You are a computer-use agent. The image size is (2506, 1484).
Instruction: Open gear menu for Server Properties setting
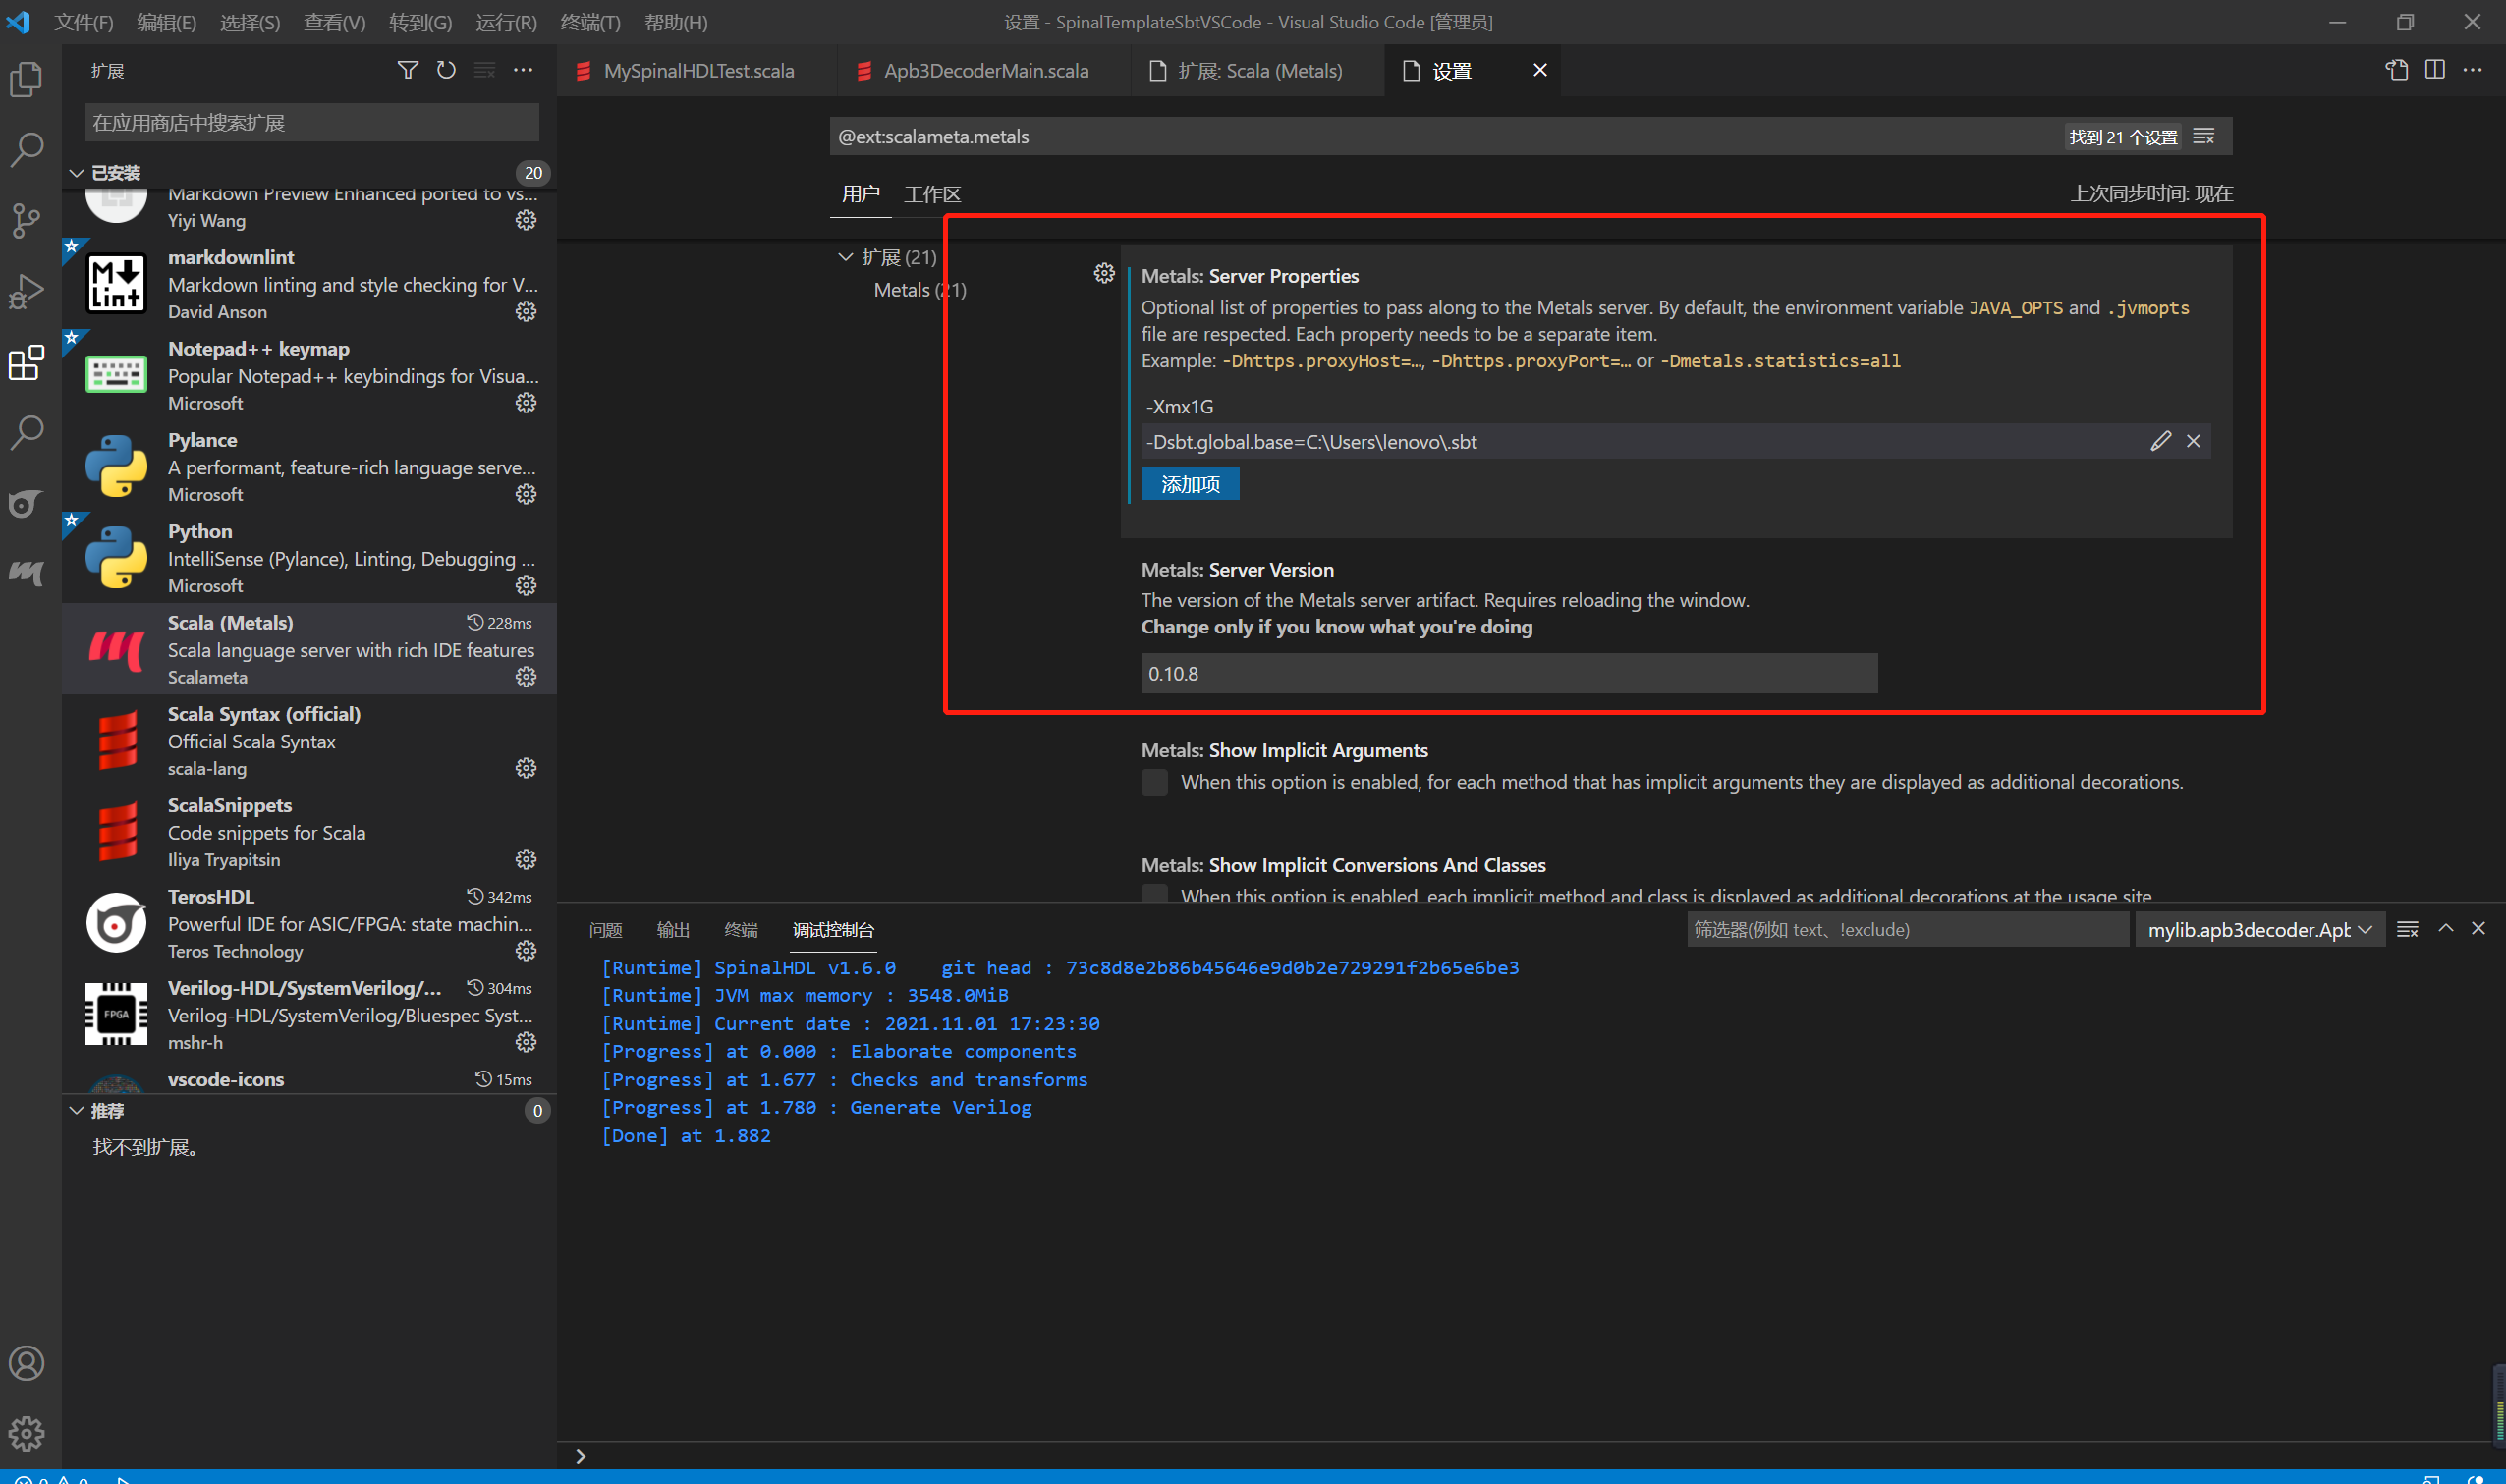click(x=1104, y=273)
